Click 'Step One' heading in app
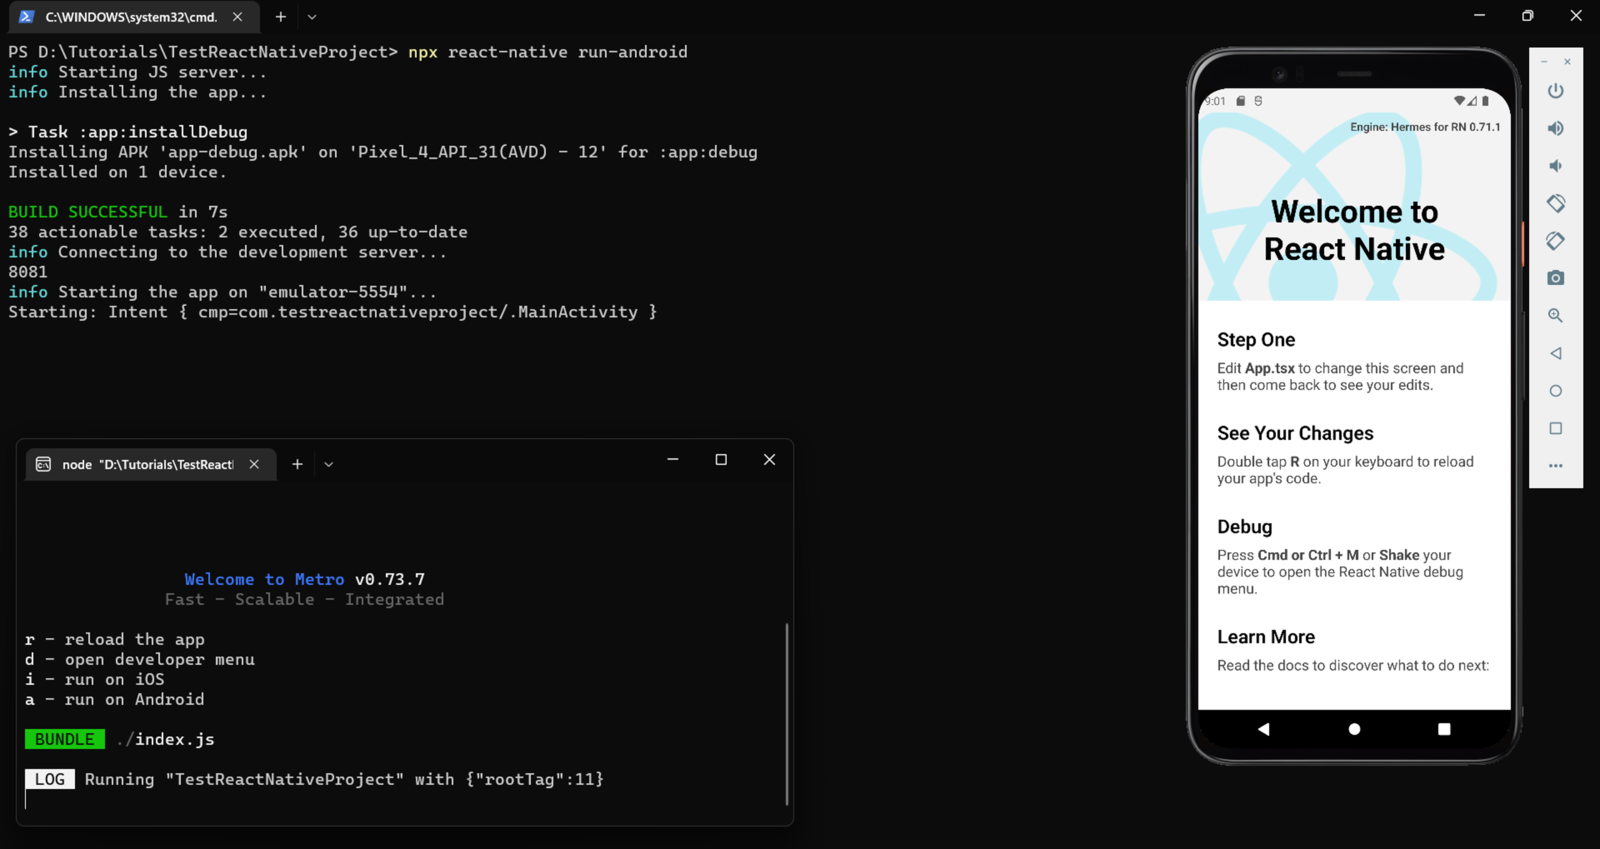Viewport: 1600px width, 849px height. tap(1256, 340)
